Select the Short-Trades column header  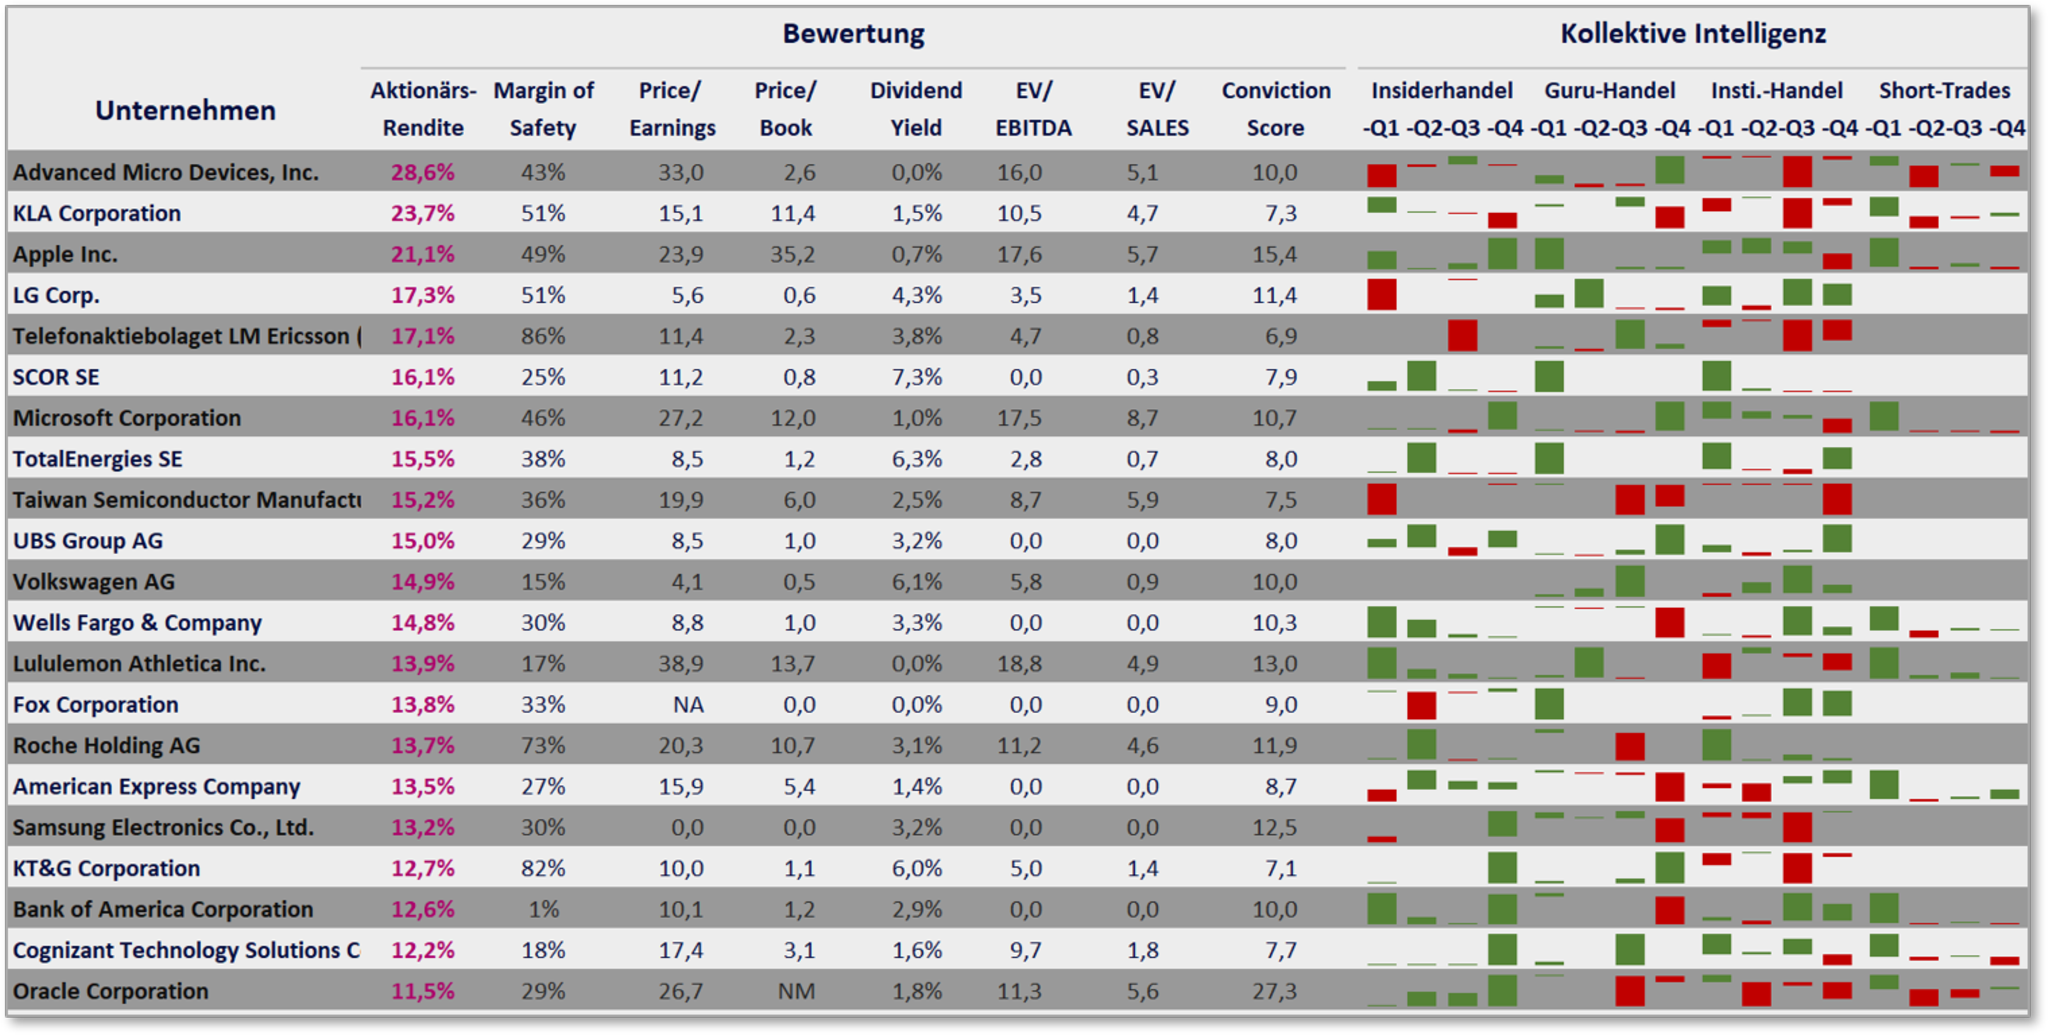(x=1944, y=91)
